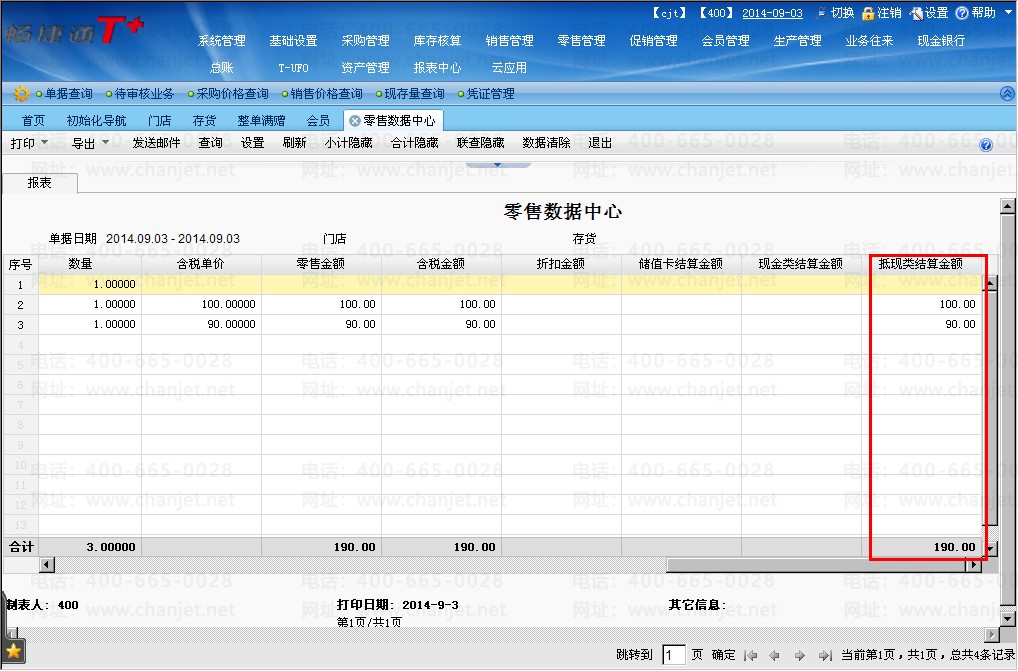Open the 打印 dropdown arrow

pos(44,143)
